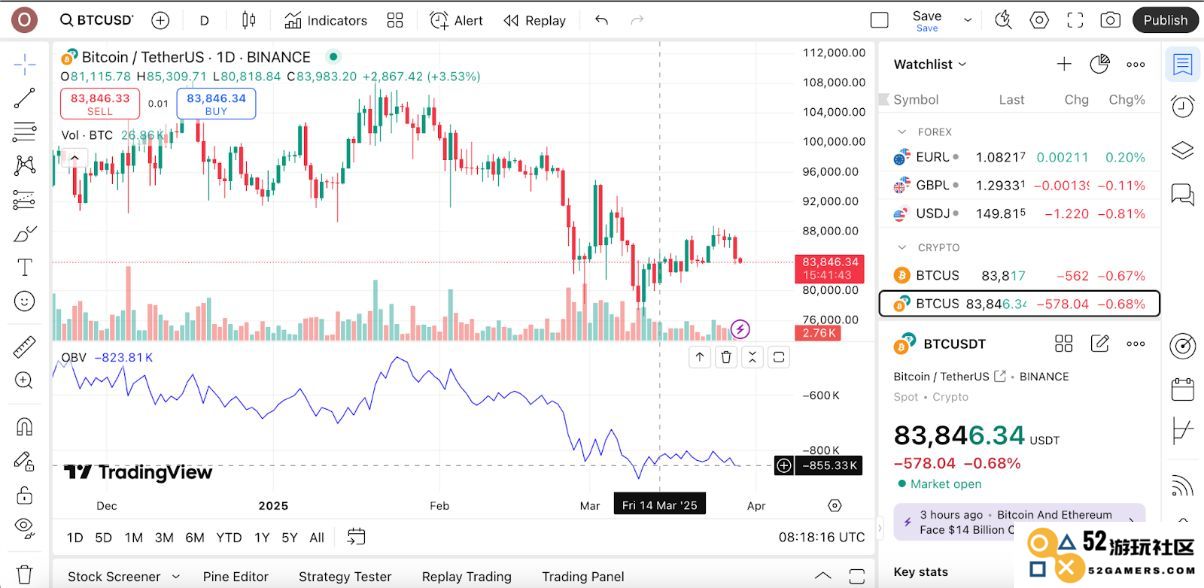Collapse the CRYPTO watchlist section
The image size is (1204, 588).
pyautogui.click(x=902, y=247)
